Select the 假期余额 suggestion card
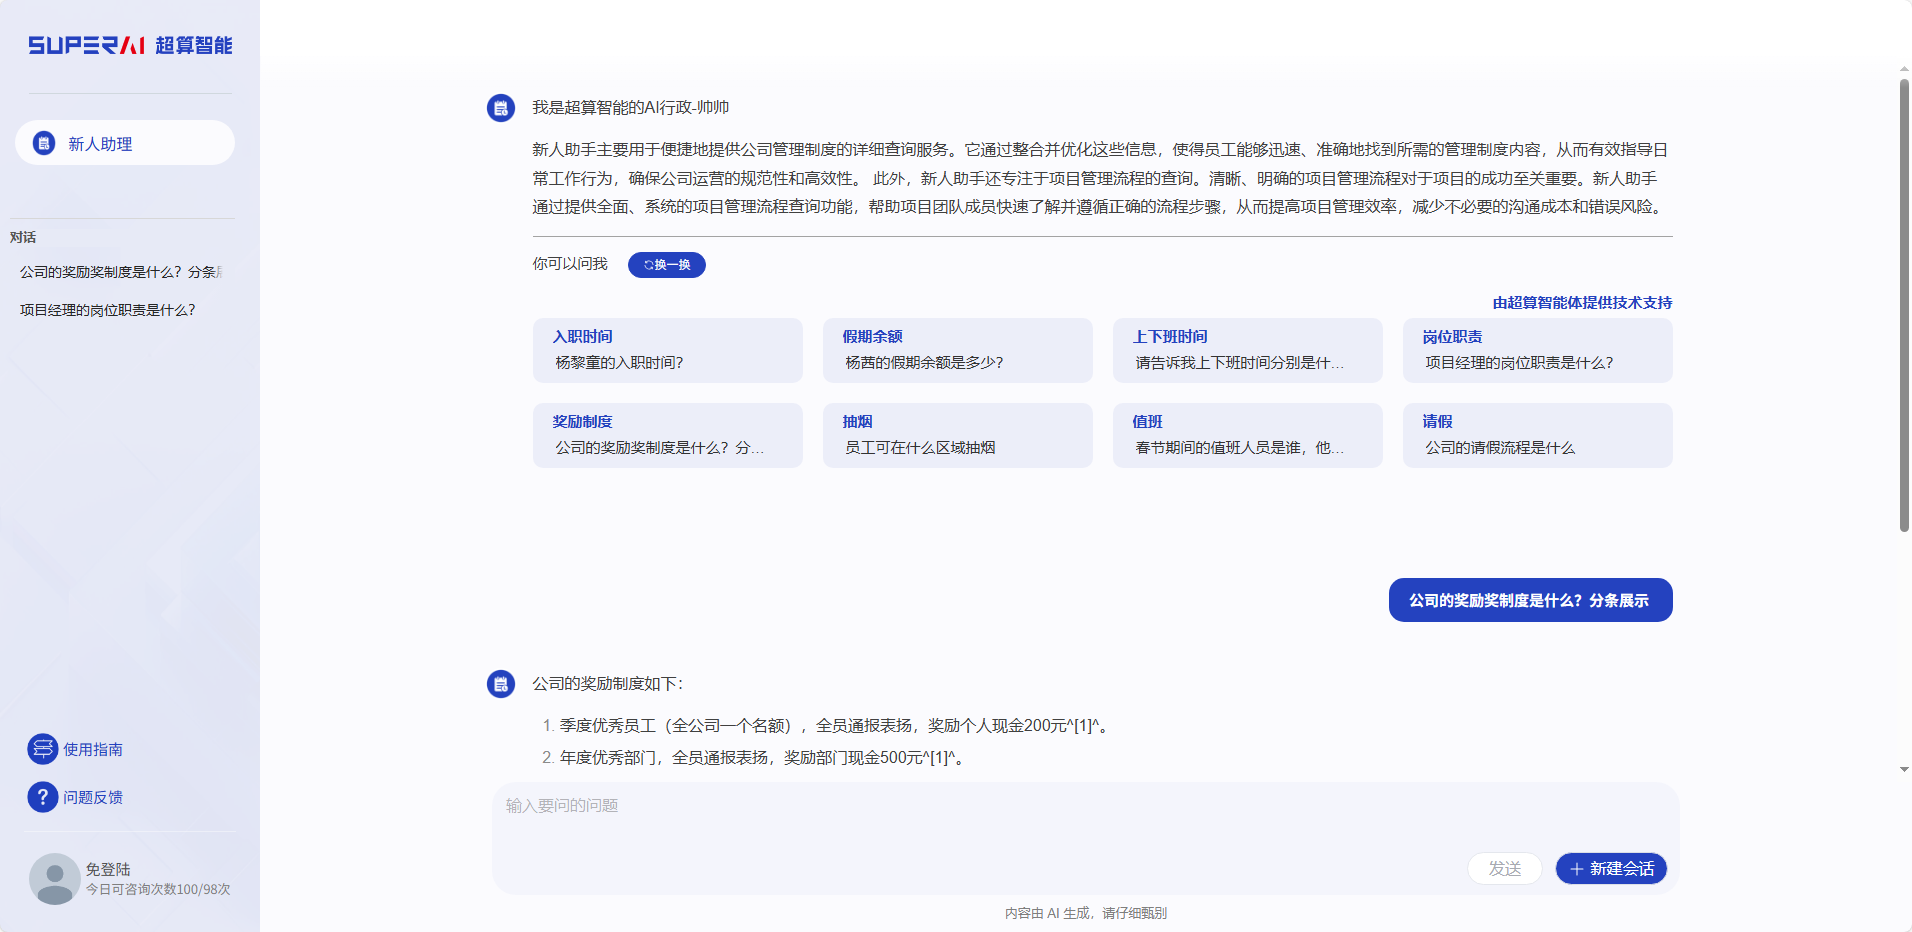The height and width of the screenshot is (932, 1912). point(957,350)
